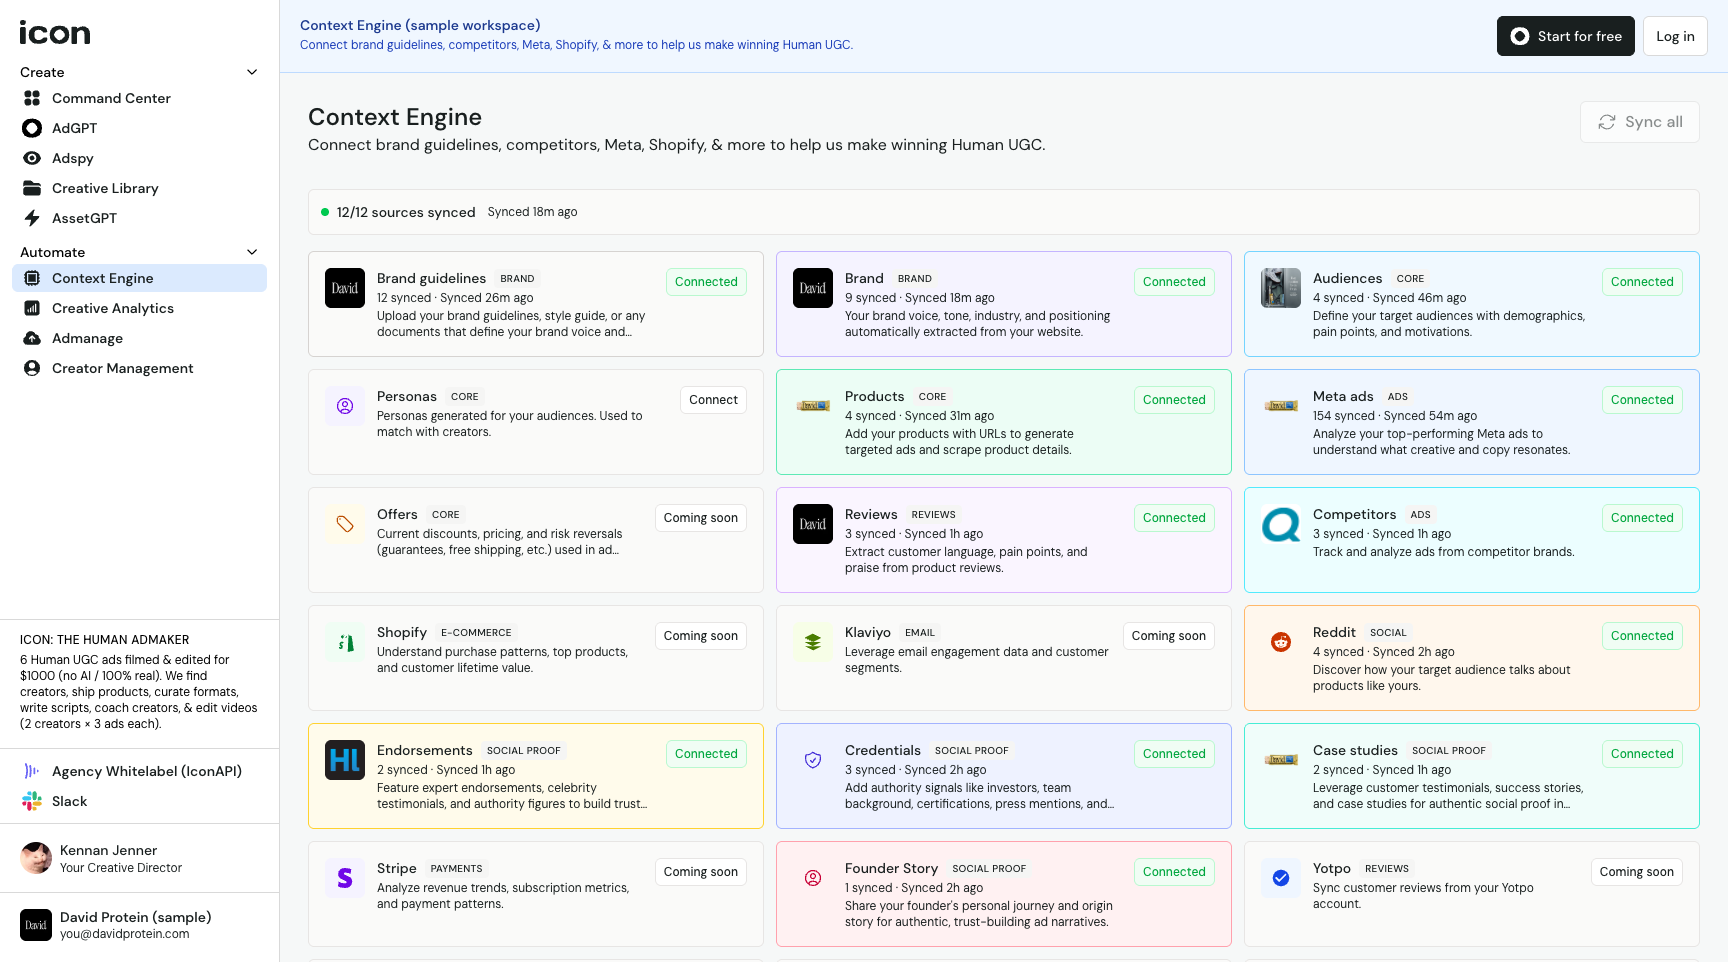The height and width of the screenshot is (962, 1728).
Task: Click the E-COMMERCE tag on Shopify card
Action: (x=476, y=632)
